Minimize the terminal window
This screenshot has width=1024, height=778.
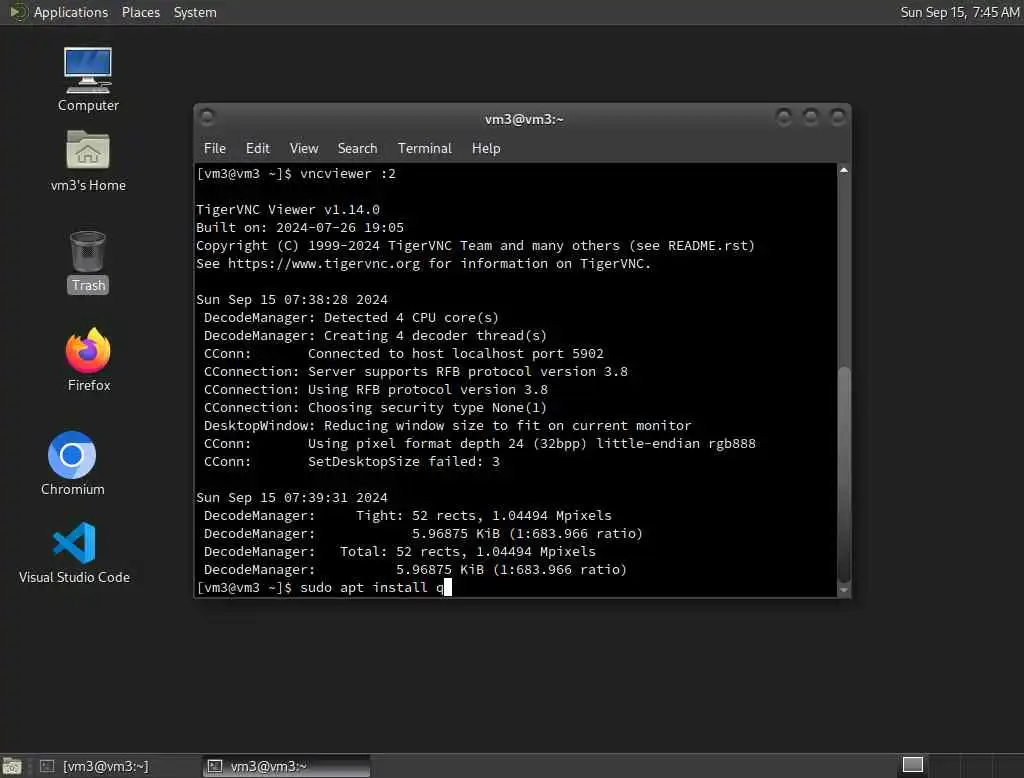coord(784,118)
